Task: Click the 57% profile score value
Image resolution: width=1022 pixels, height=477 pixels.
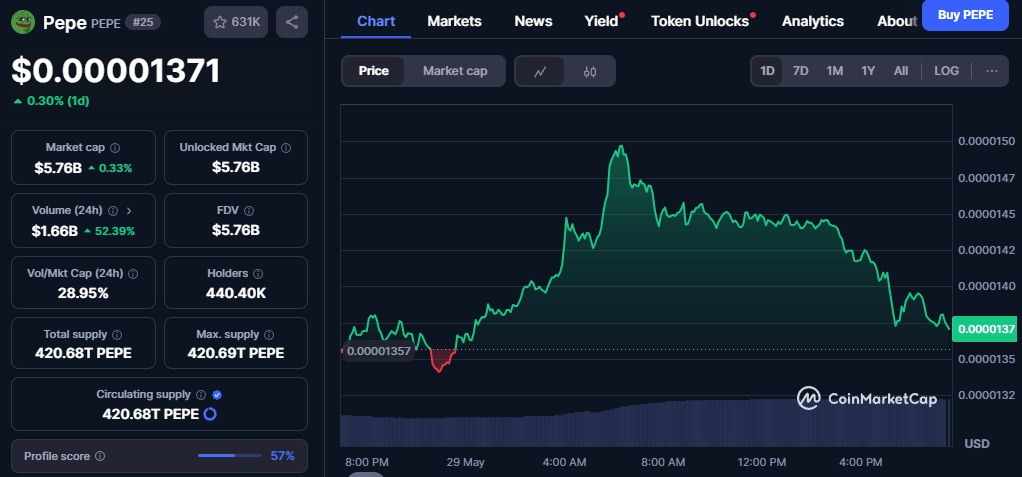Action: (x=282, y=455)
